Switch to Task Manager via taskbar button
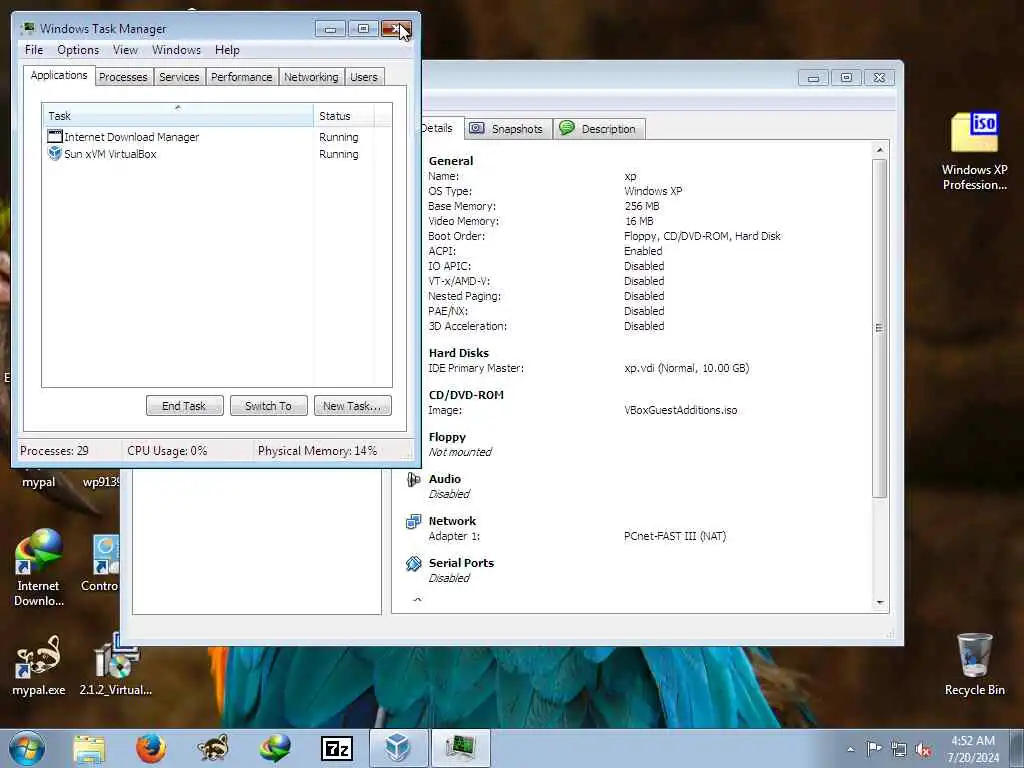This screenshot has height=768, width=1024. [x=460, y=748]
